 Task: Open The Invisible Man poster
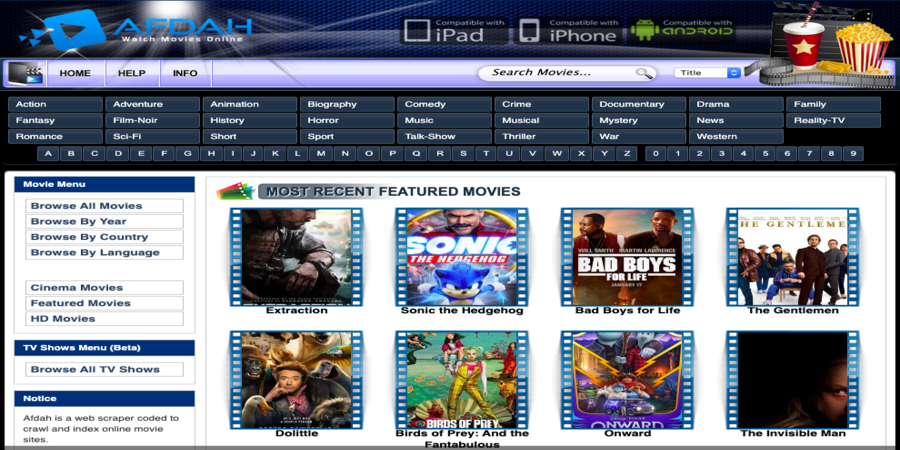click(793, 379)
